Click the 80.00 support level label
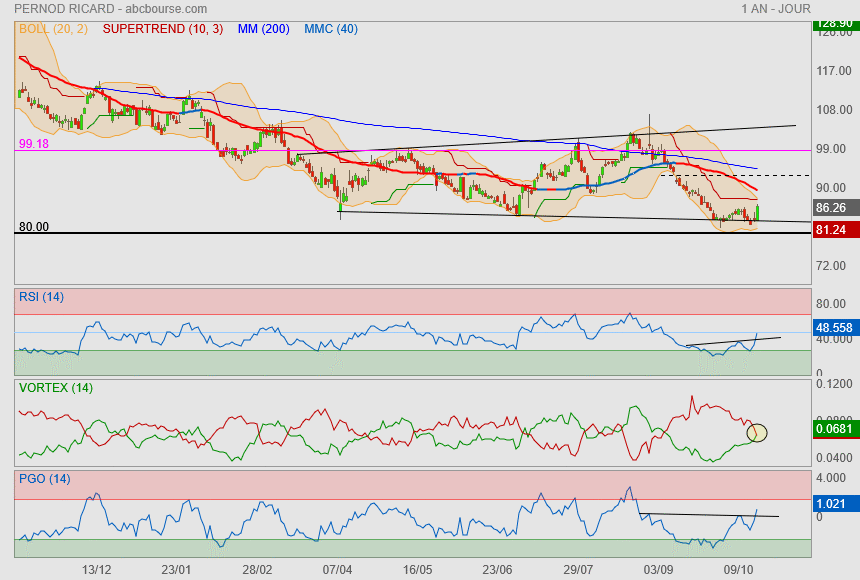Image resolution: width=860 pixels, height=580 pixels. pyautogui.click(x=34, y=227)
